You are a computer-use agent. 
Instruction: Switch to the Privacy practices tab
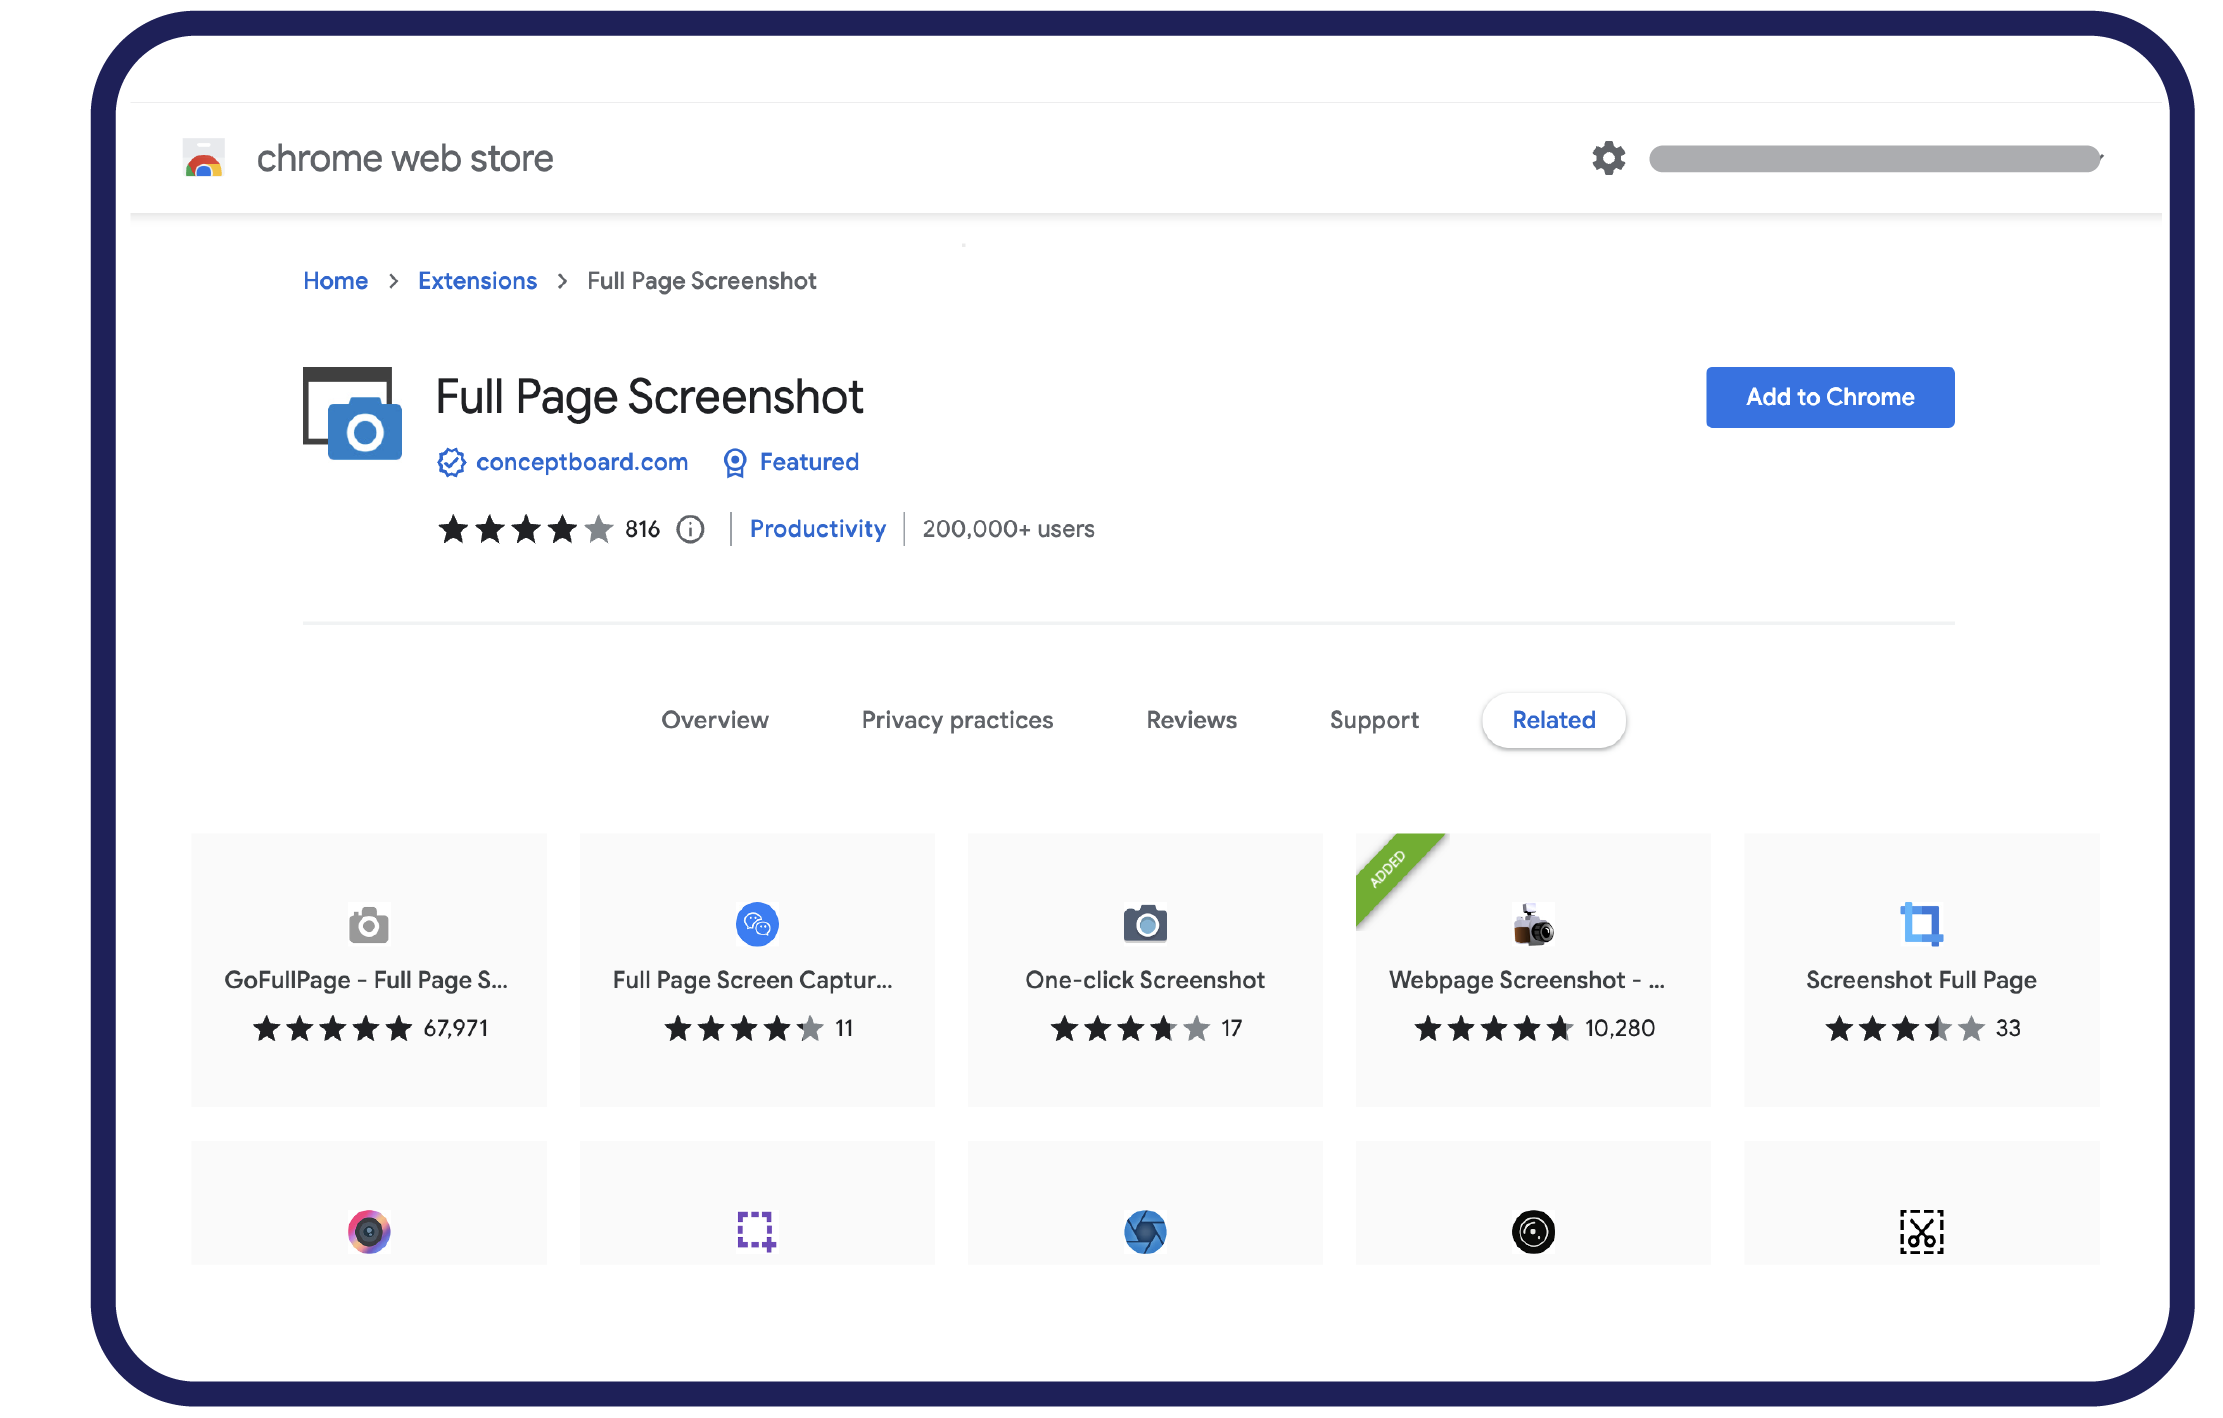point(956,721)
